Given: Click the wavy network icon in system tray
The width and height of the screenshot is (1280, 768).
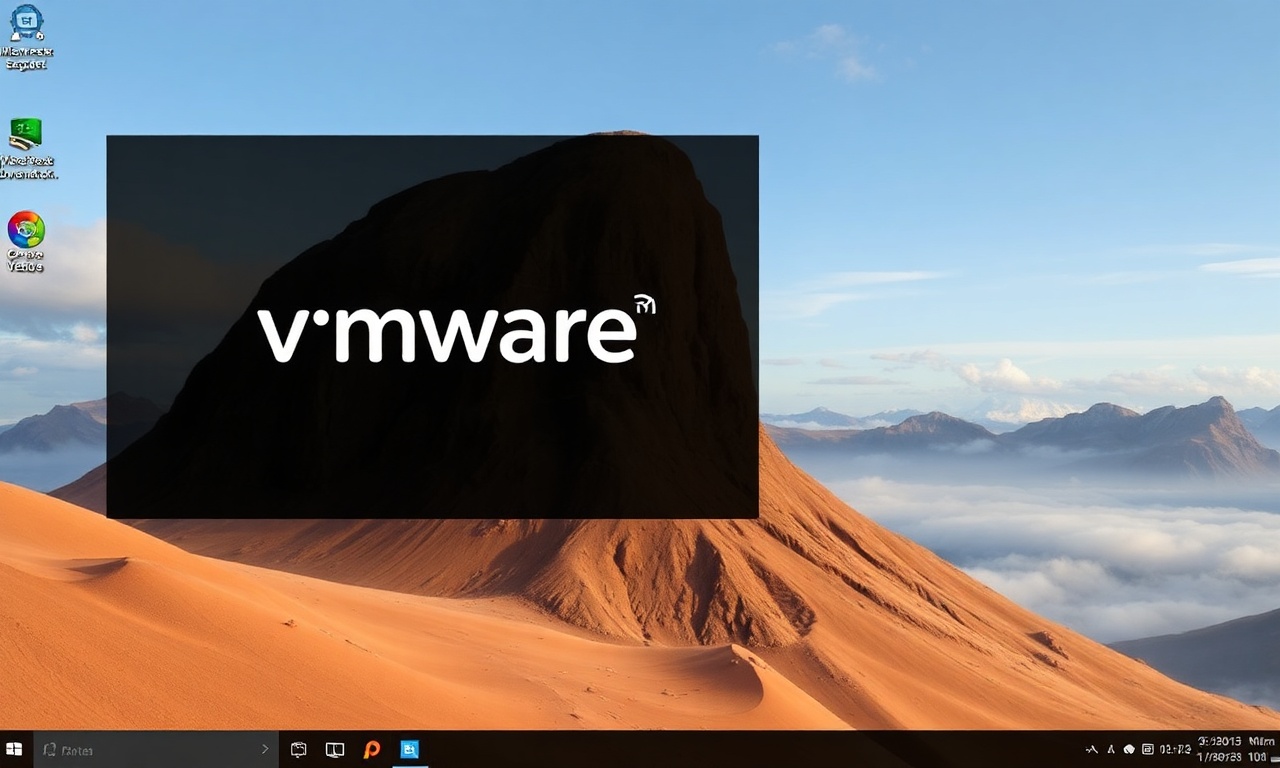Looking at the screenshot, I should point(1092,749).
